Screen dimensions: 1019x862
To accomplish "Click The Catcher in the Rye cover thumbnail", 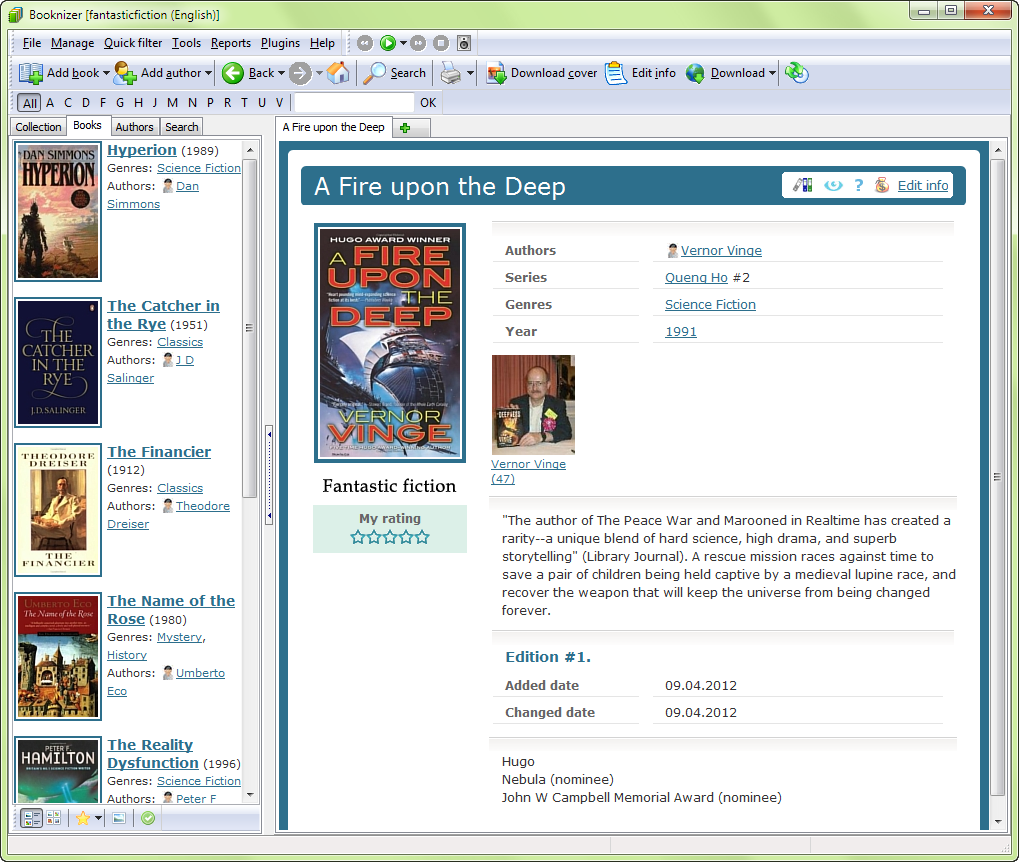I will (x=58, y=363).
